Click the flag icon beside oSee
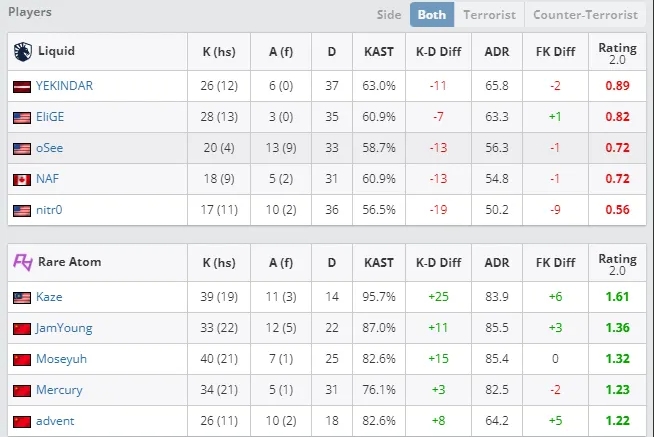Viewport: 654px width, 437px height. (x=22, y=148)
